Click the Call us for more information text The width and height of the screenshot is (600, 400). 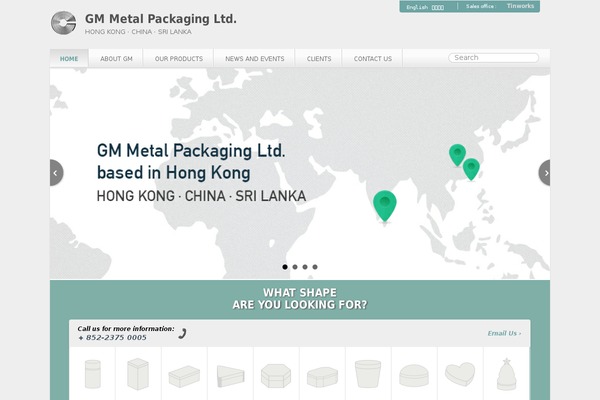(126, 328)
